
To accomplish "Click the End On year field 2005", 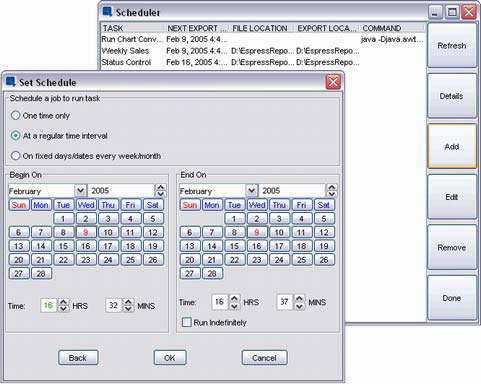I will point(292,191).
